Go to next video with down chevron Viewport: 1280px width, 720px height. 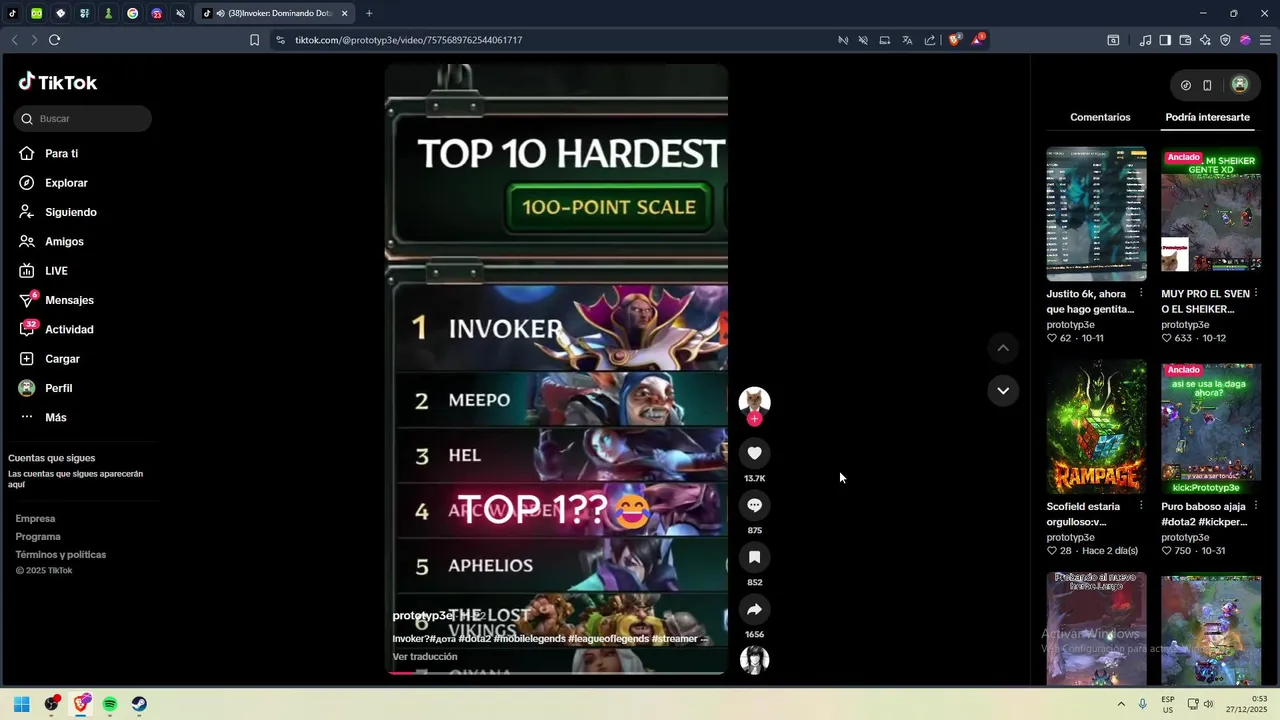(x=1003, y=390)
